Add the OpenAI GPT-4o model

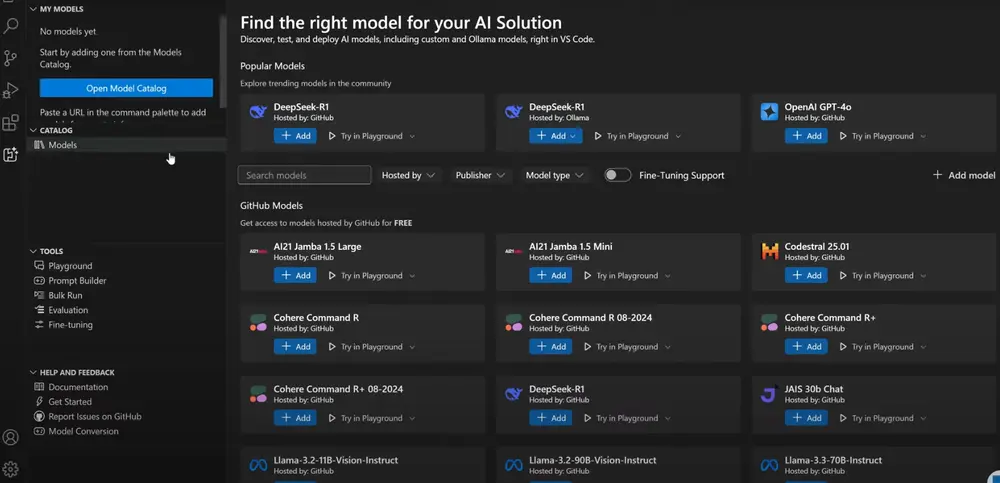pyautogui.click(x=806, y=136)
